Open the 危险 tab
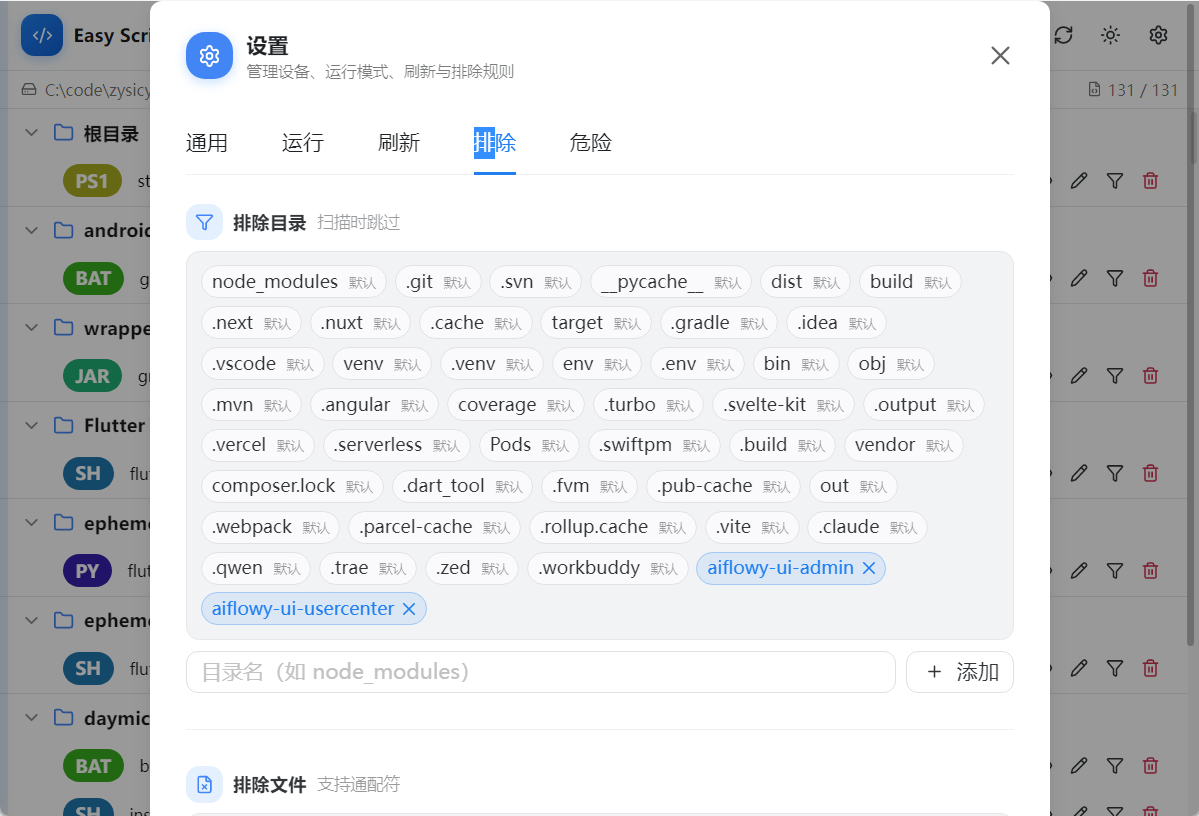The width and height of the screenshot is (1199, 816). 590,143
